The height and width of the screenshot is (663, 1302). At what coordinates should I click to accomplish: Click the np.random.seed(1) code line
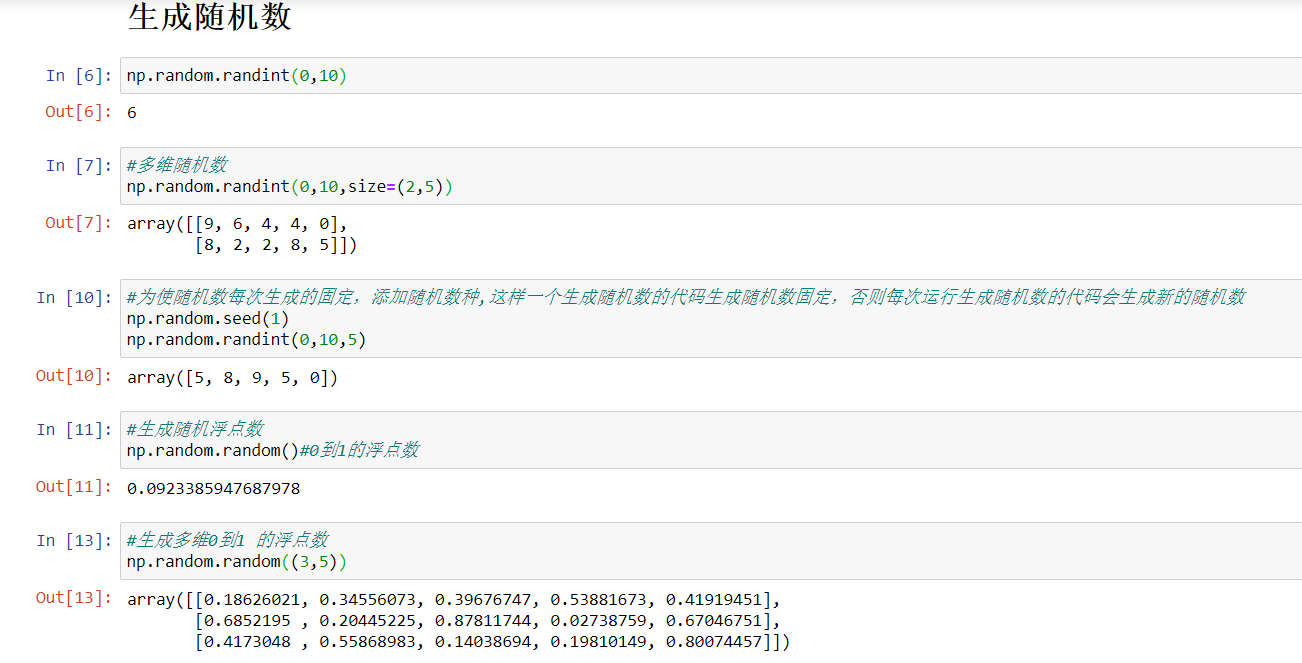point(208,318)
